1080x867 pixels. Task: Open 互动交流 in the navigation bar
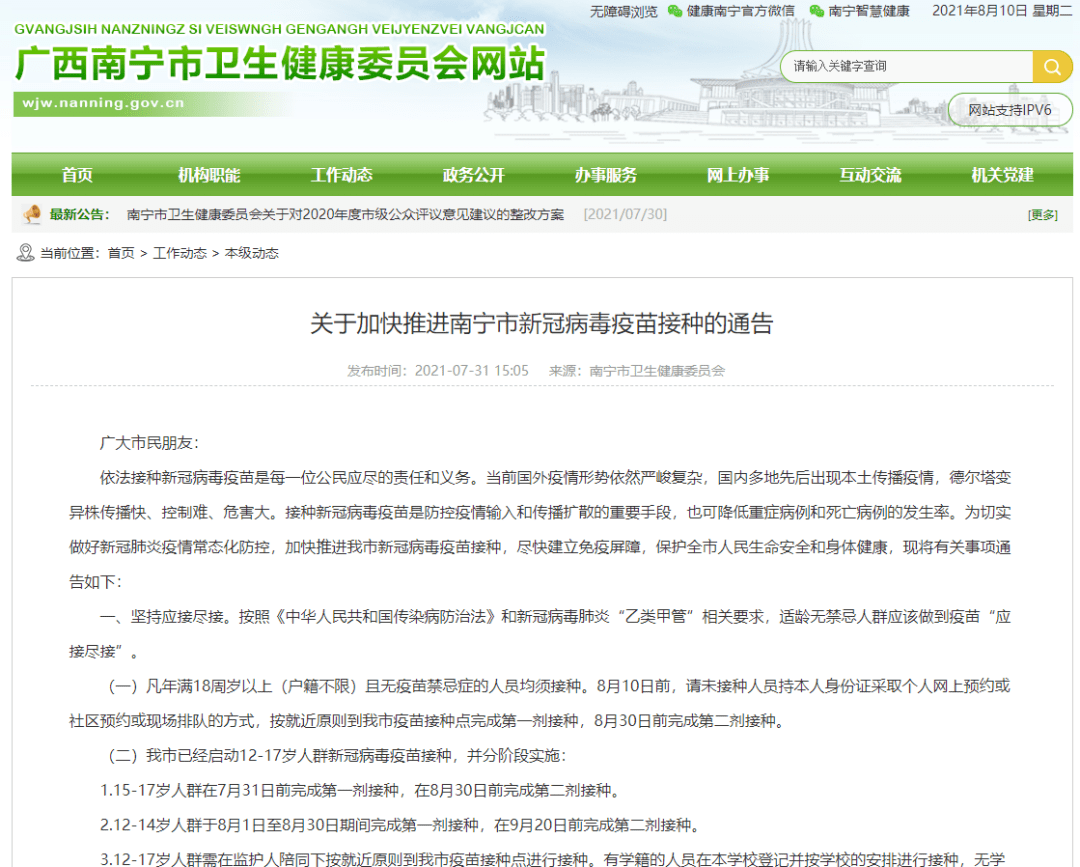coord(870,175)
